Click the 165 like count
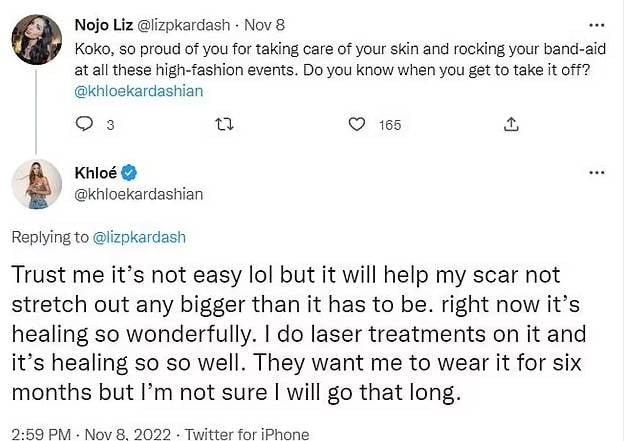Viewport: 624px width, 441px height. 390,124
